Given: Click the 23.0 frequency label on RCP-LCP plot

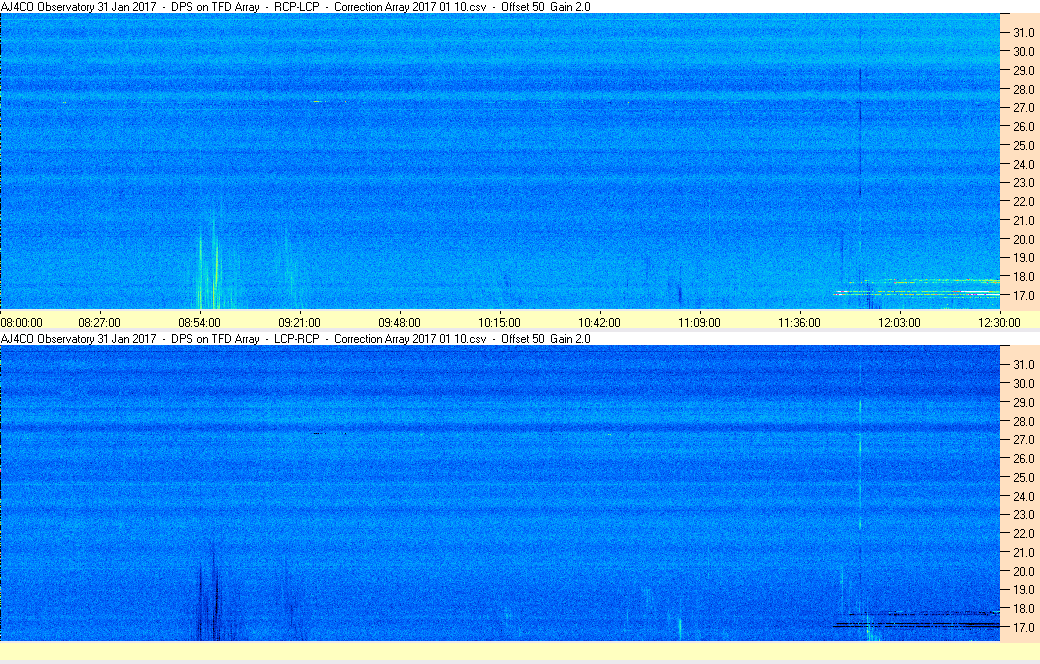Looking at the screenshot, I should click(1023, 182).
